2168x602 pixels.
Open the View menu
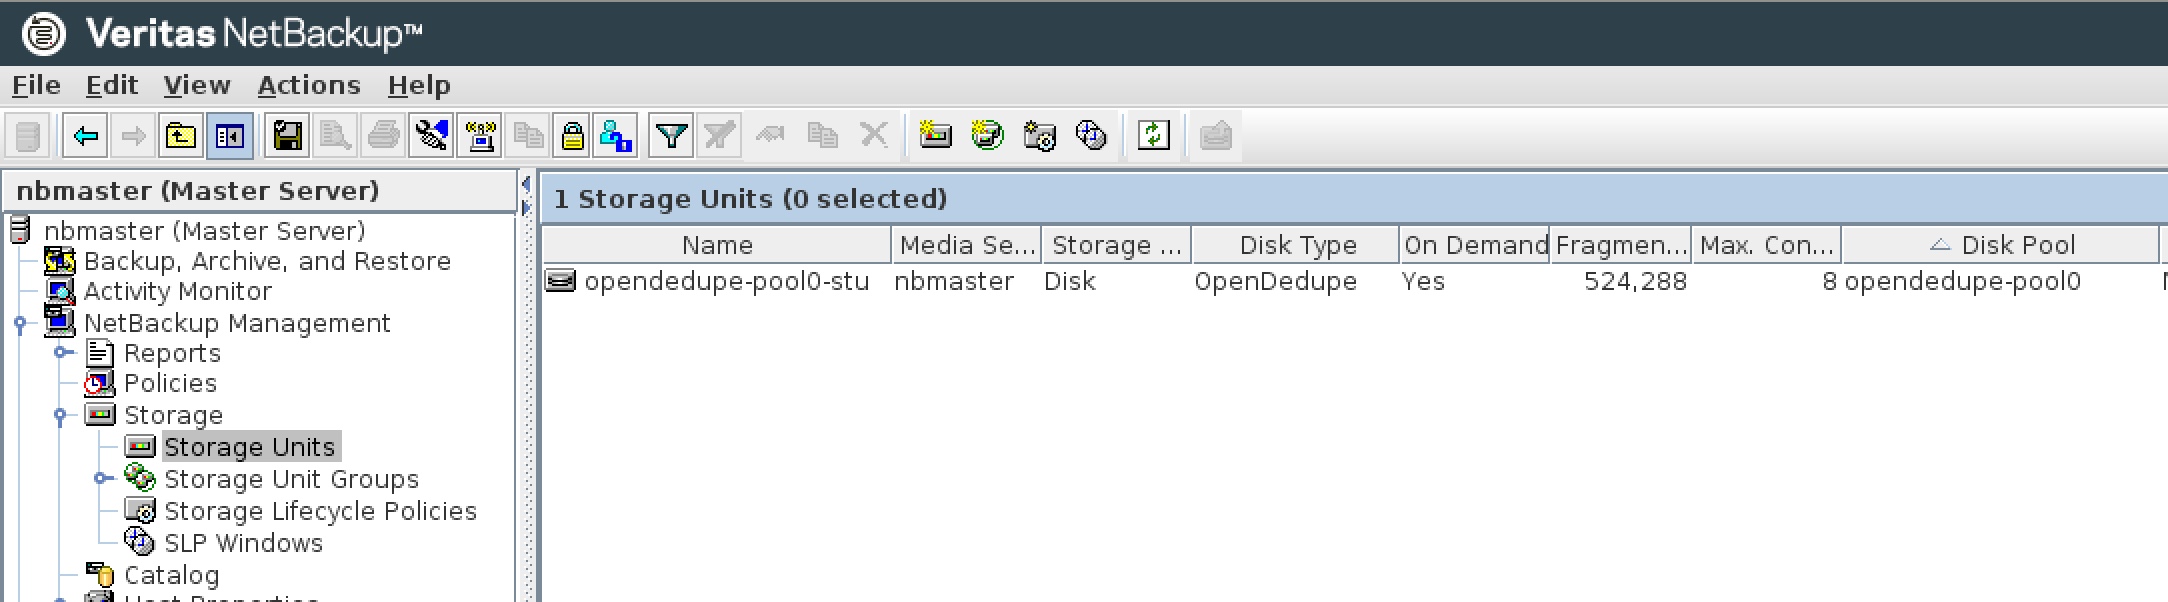point(197,85)
